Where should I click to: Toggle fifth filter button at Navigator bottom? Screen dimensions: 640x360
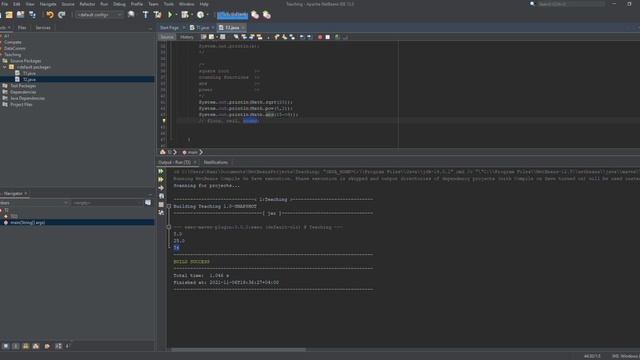pos(47,346)
